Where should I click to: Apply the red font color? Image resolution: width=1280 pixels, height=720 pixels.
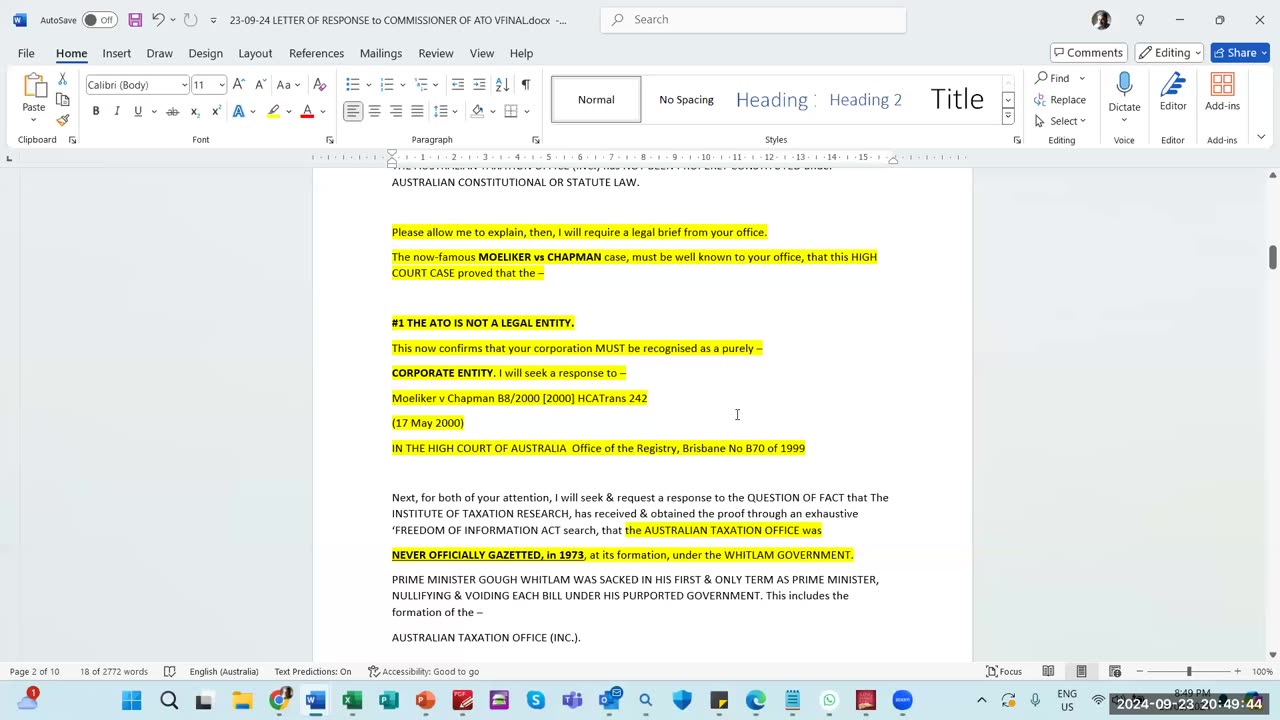click(307, 111)
